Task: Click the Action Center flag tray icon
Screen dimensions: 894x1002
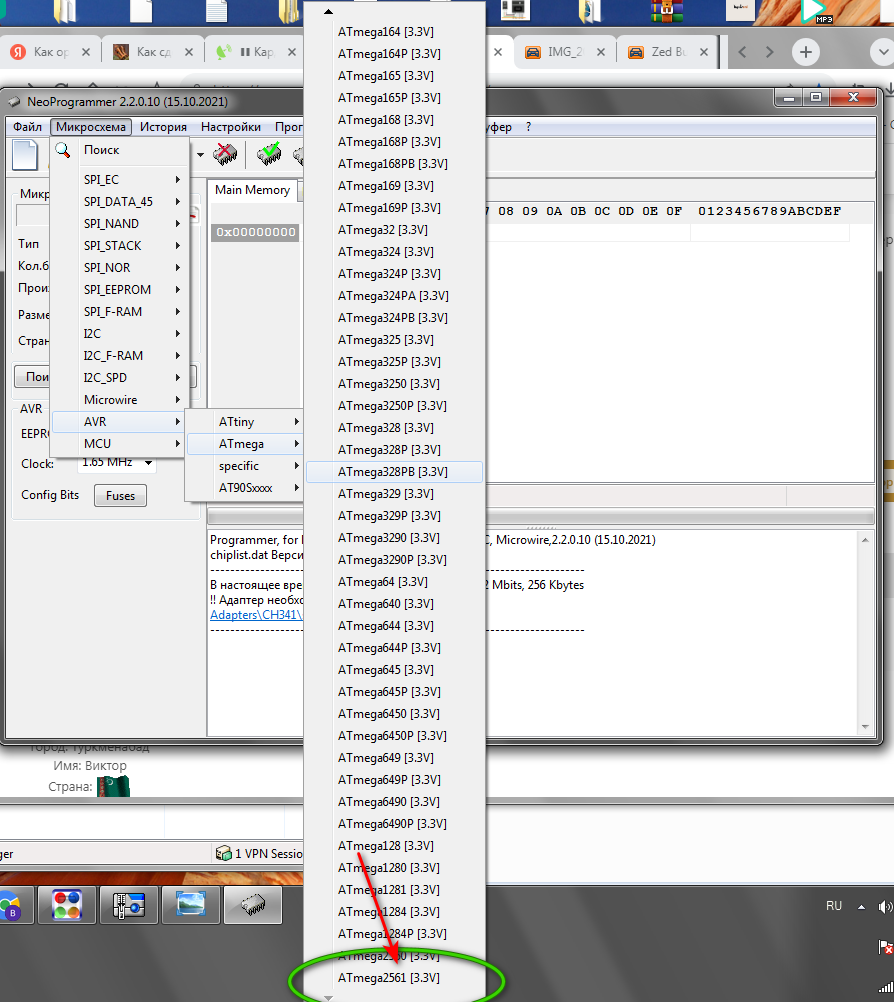Action: [885, 946]
